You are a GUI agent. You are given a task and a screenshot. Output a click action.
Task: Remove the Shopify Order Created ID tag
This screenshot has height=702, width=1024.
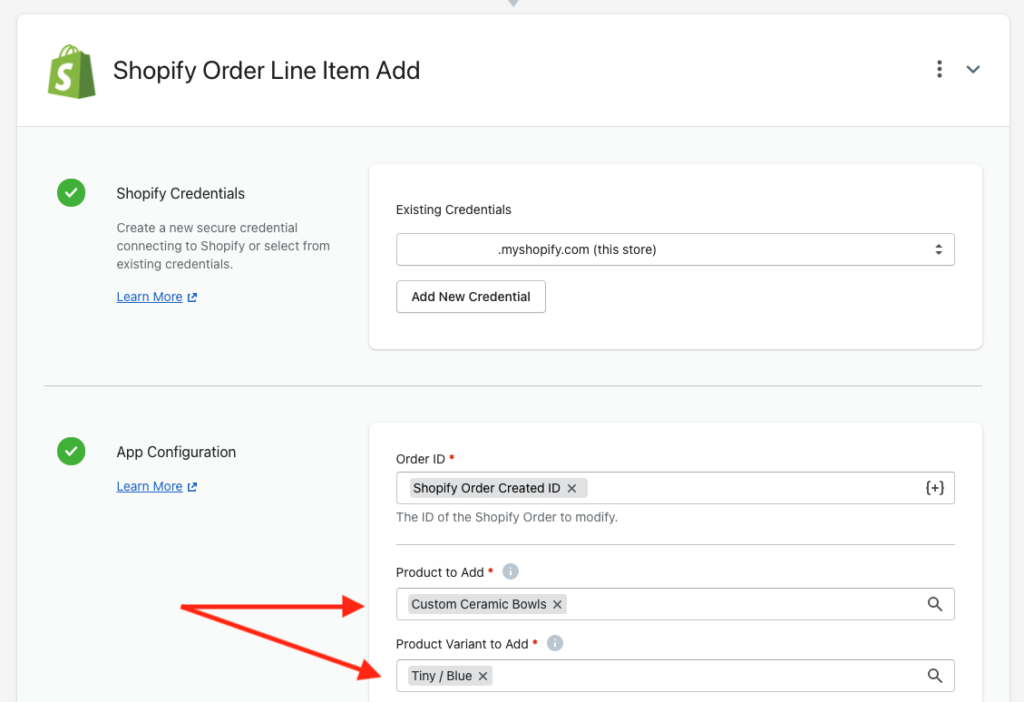click(x=572, y=488)
